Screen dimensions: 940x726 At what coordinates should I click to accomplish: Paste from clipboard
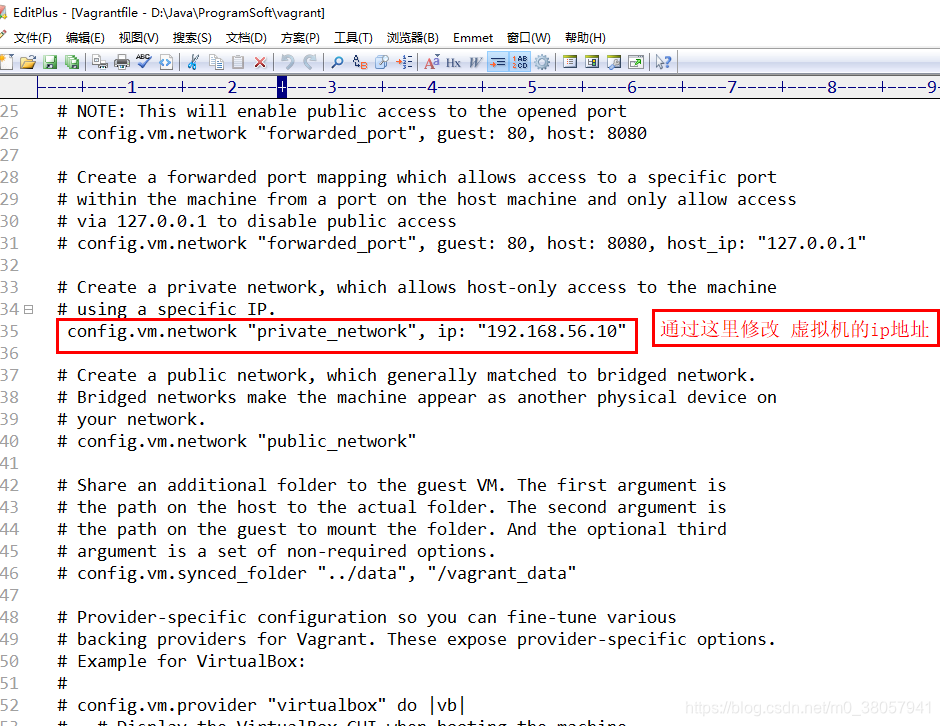click(238, 62)
